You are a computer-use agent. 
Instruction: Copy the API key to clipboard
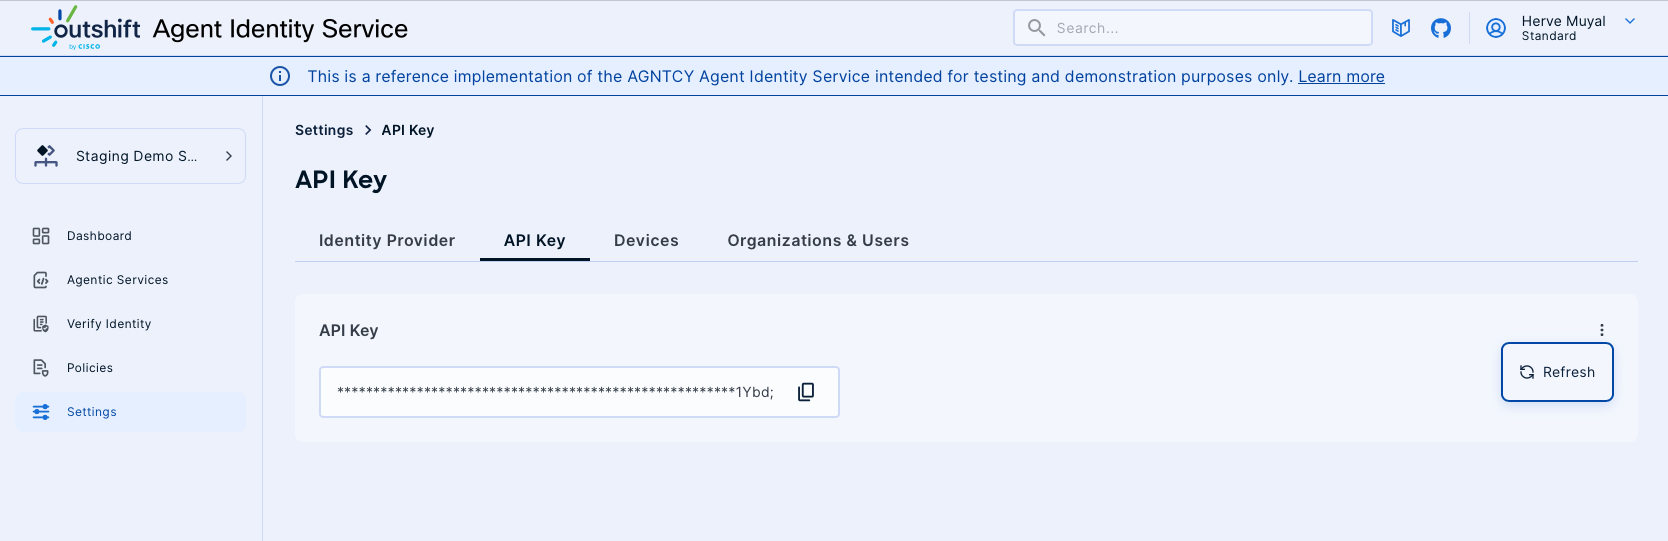(806, 392)
